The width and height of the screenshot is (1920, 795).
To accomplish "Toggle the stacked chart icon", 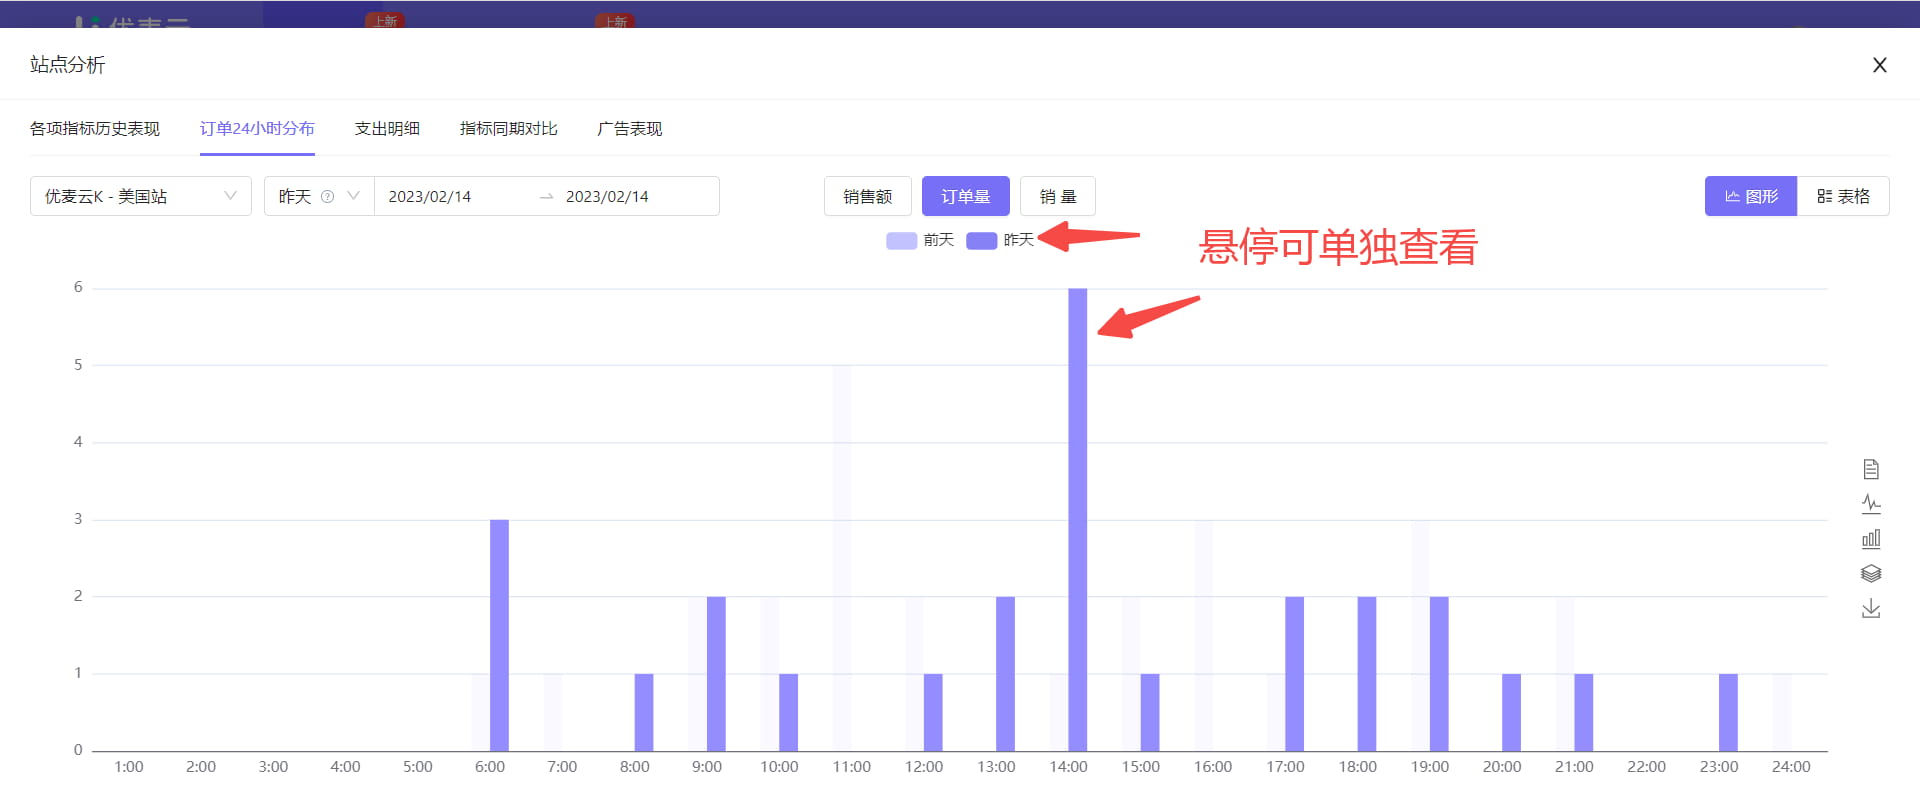I will tap(1871, 574).
